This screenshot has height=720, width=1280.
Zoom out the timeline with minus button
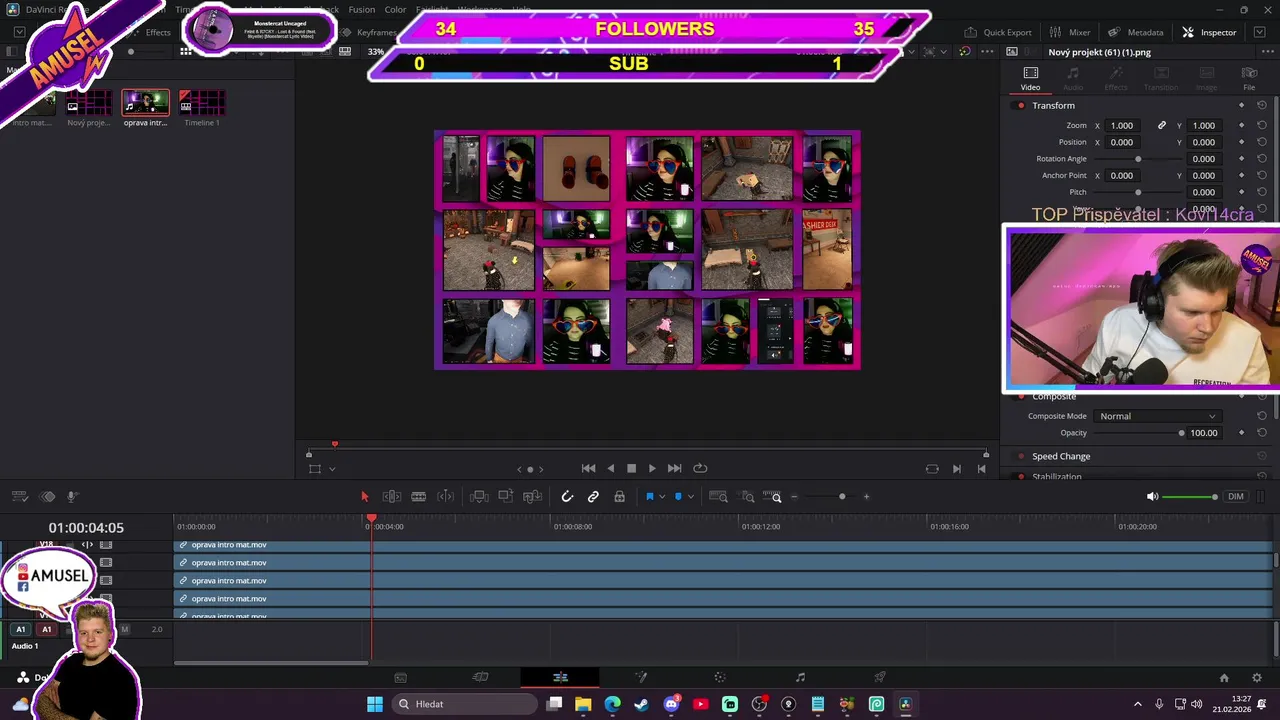click(794, 497)
